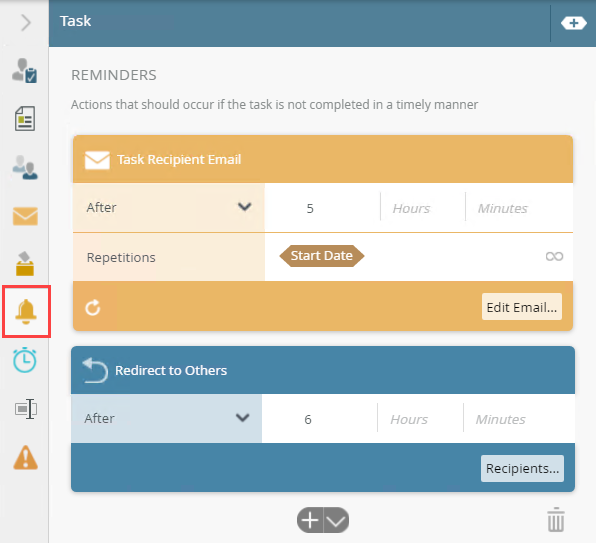This screenshot has width=596, height=543.
Task: Add a reminder with the plus button
Action: (310, 520)
